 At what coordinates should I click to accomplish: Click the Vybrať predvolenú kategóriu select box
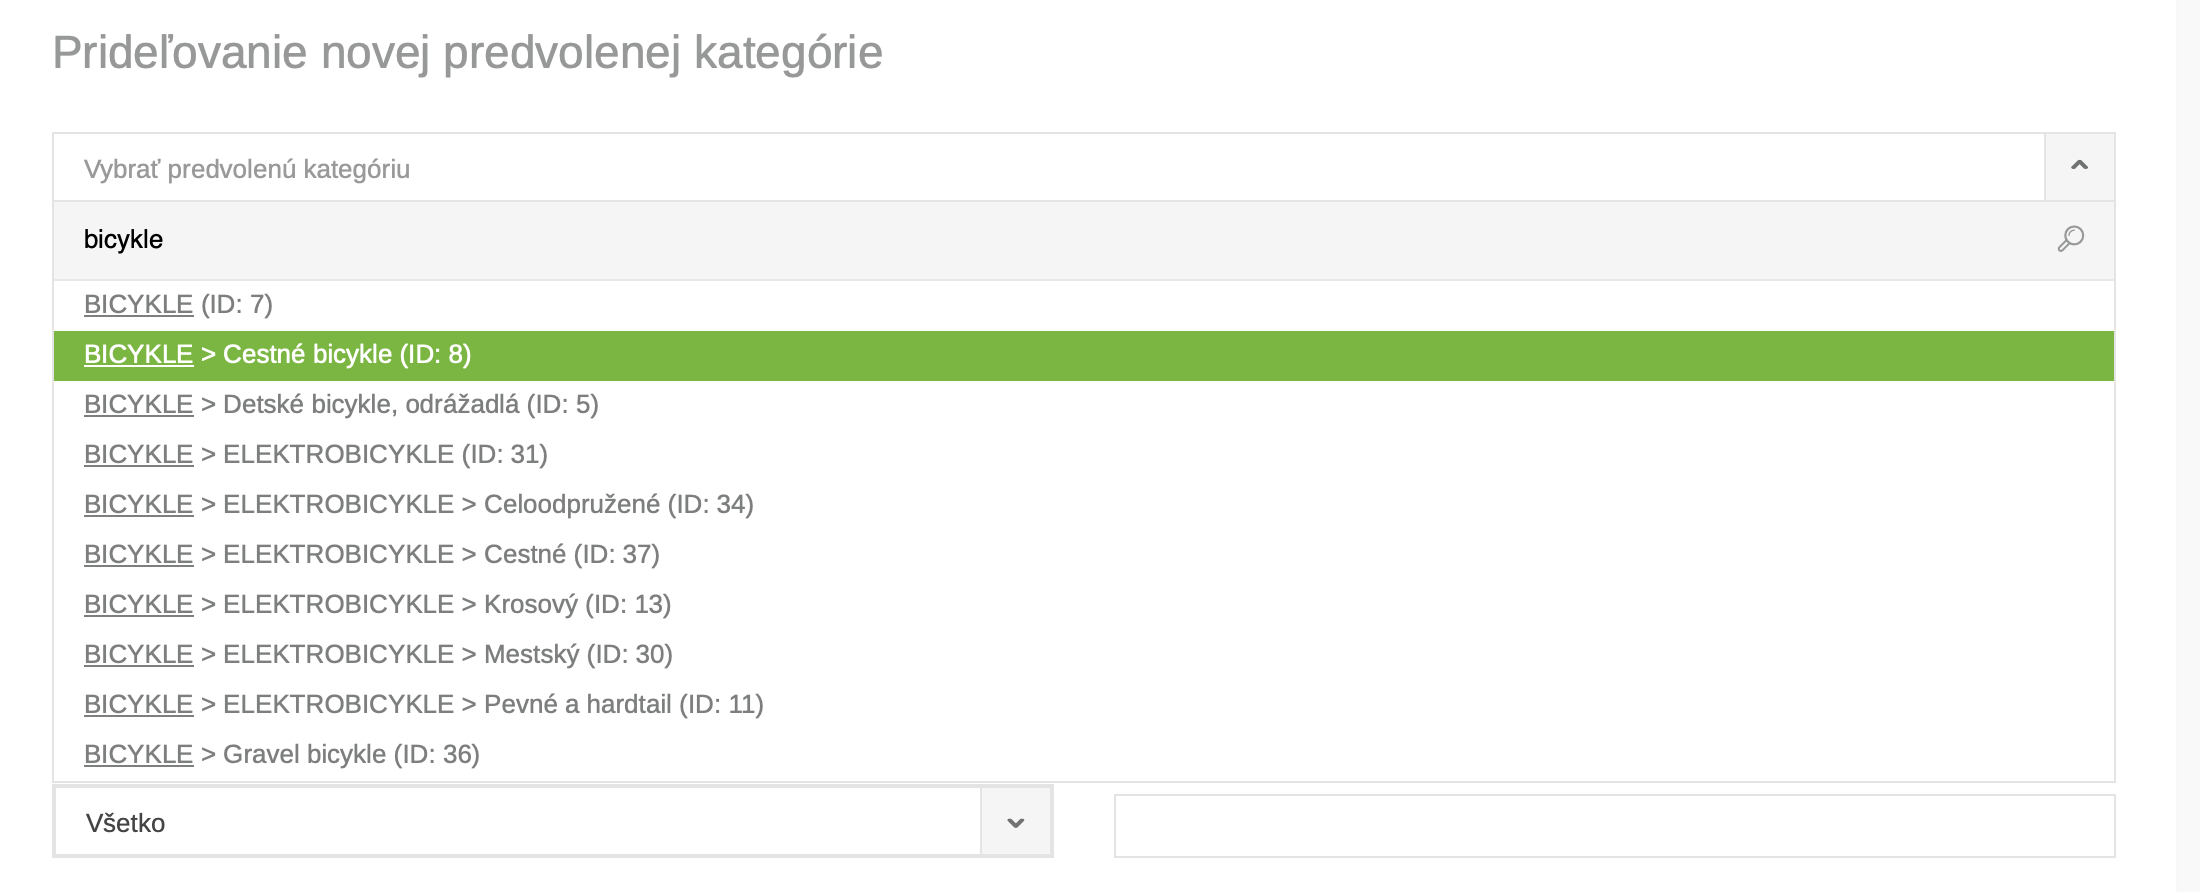click(x=1049, y=168)
